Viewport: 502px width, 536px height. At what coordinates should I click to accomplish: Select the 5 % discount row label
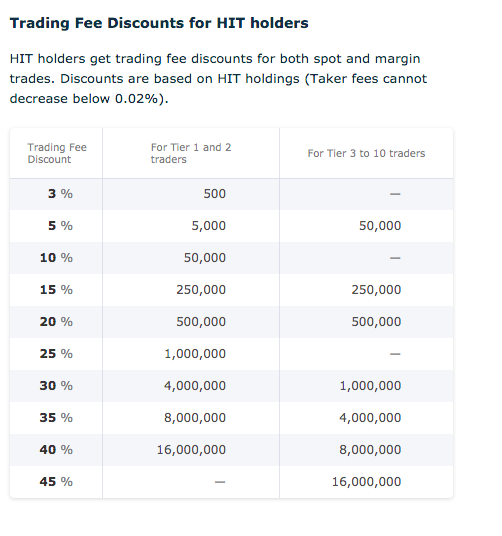(60, 226)
